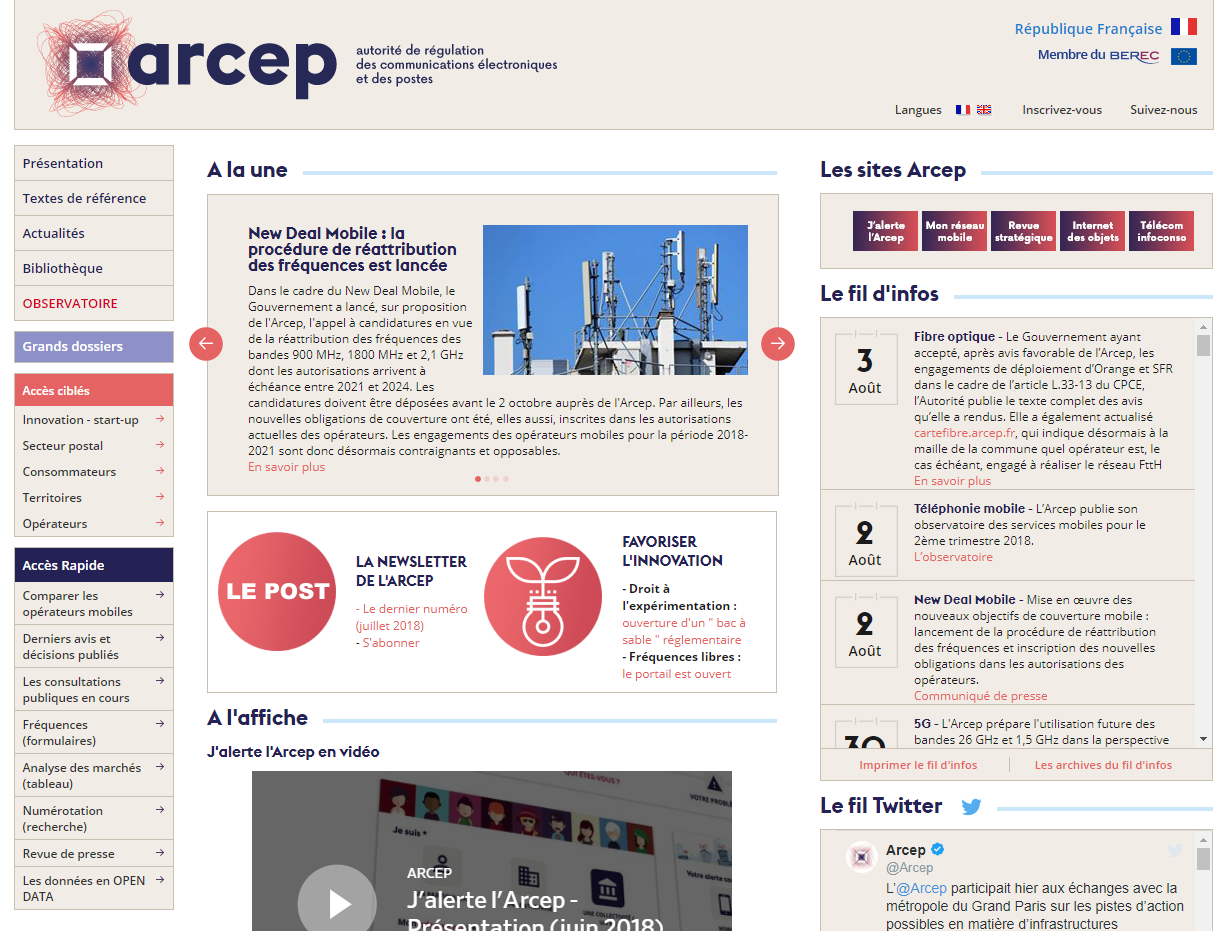1219x931 pixels.
Task: Click the Arcep avatar in Twitter feed
Action: point(862,858)
